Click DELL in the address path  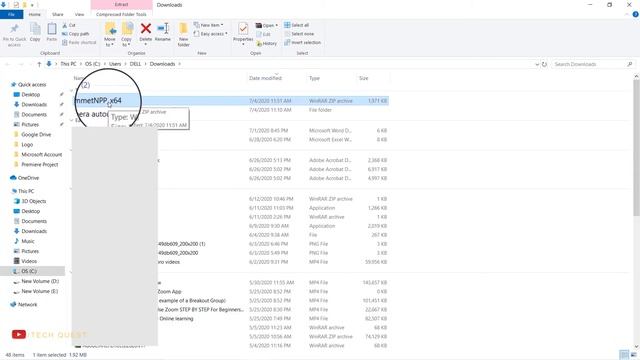coord(135,64)
